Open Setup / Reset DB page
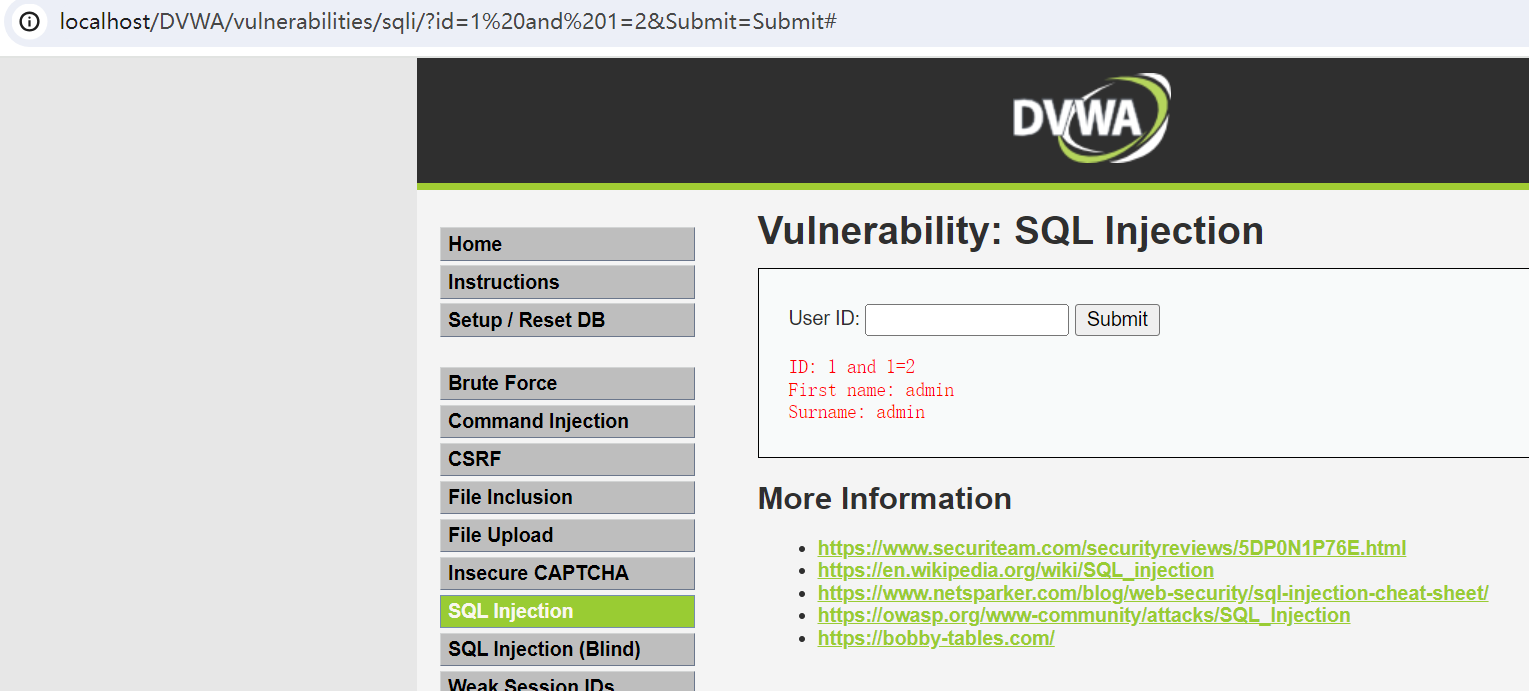Screen dimensions: 1529x691 click(567, 320)
